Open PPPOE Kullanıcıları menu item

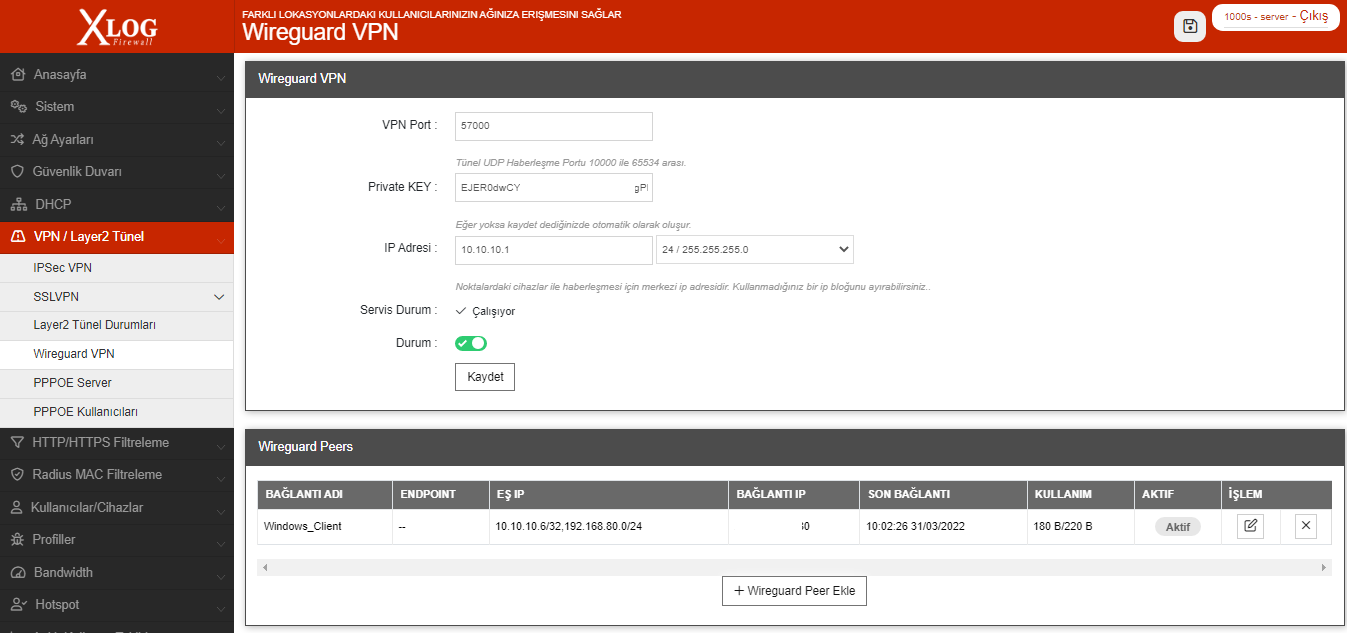click(116, 412)
